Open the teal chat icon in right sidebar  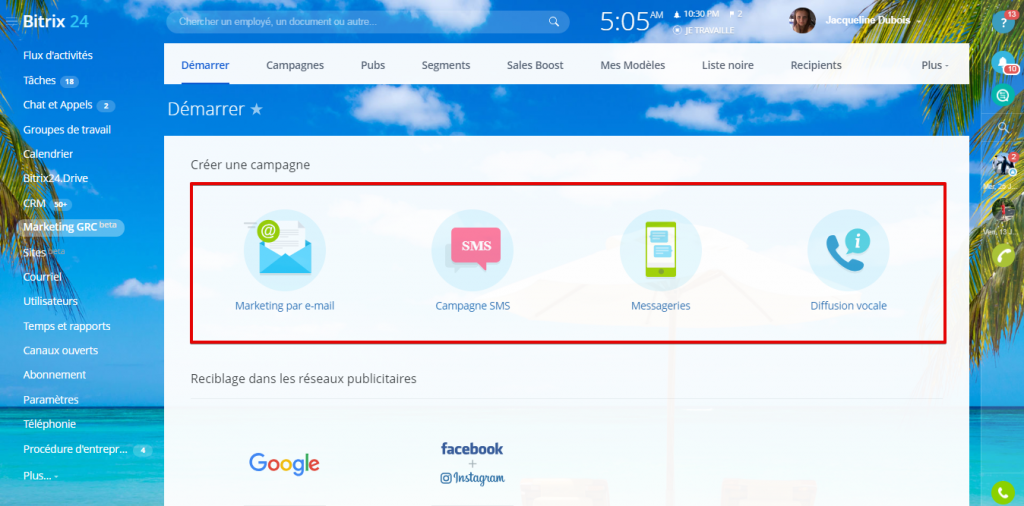click(x=1002, y=95)
